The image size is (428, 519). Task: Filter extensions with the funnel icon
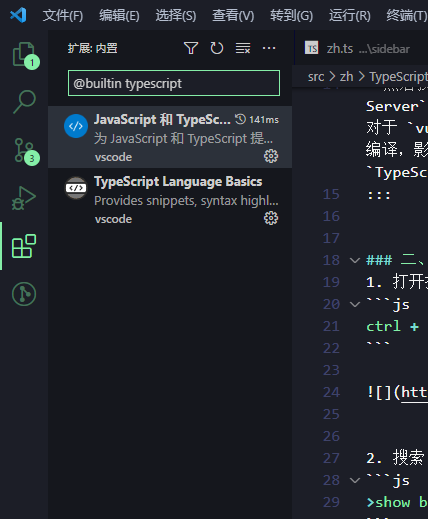(x=191, y=48)
